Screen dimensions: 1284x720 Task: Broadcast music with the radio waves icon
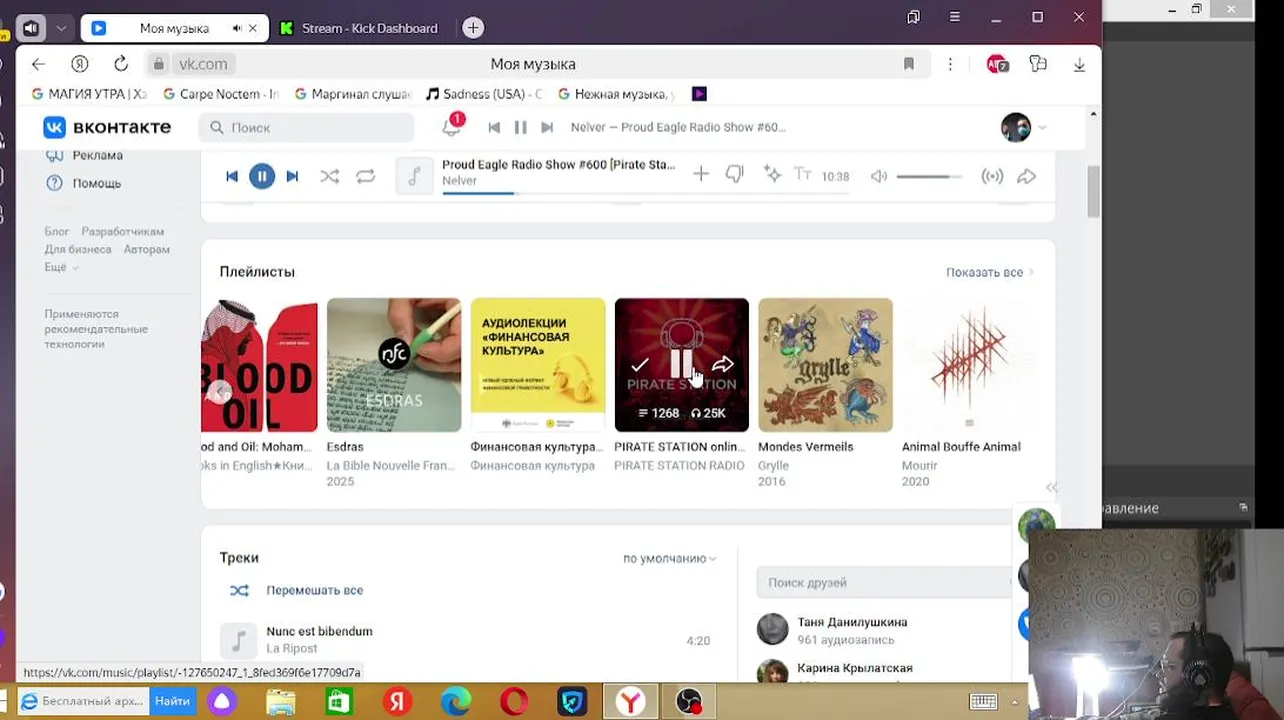click(992, 176)
